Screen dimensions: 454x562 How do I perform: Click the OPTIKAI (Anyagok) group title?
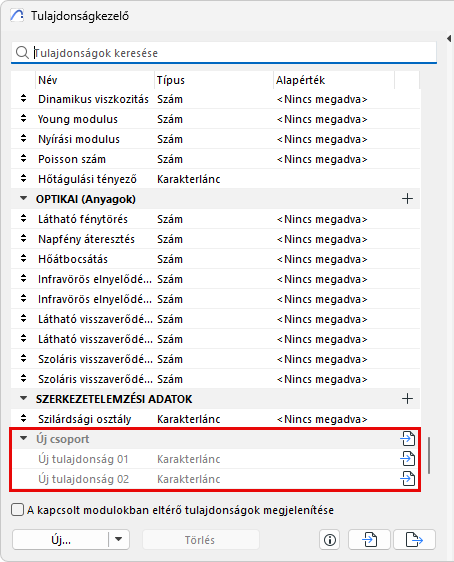(86, 199)
